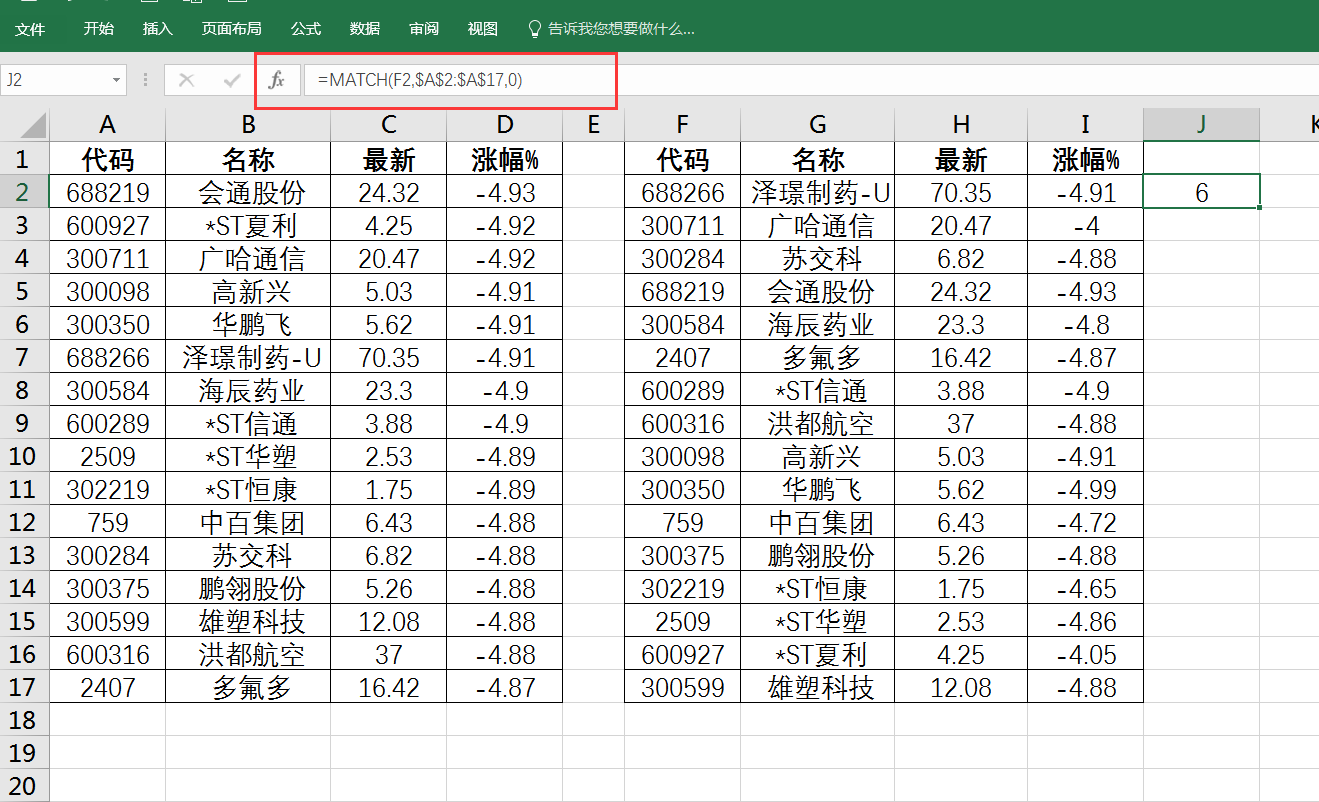
Task: Confirm the entry with checkmark icon
Action: [232, 80]
